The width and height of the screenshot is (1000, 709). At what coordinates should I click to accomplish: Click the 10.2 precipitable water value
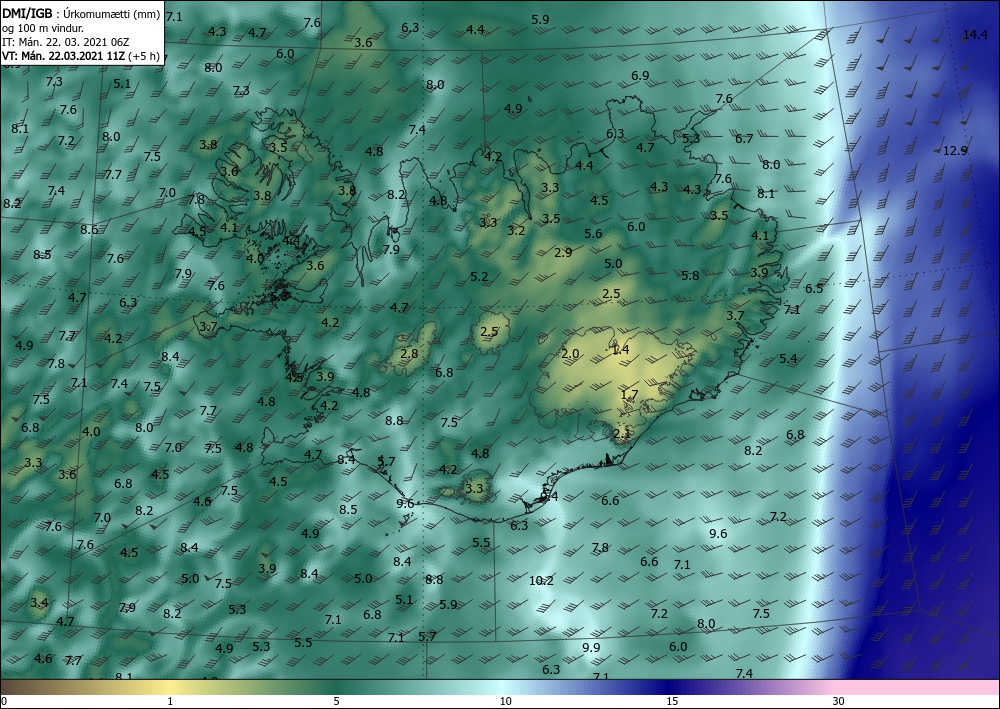(541, 580)
